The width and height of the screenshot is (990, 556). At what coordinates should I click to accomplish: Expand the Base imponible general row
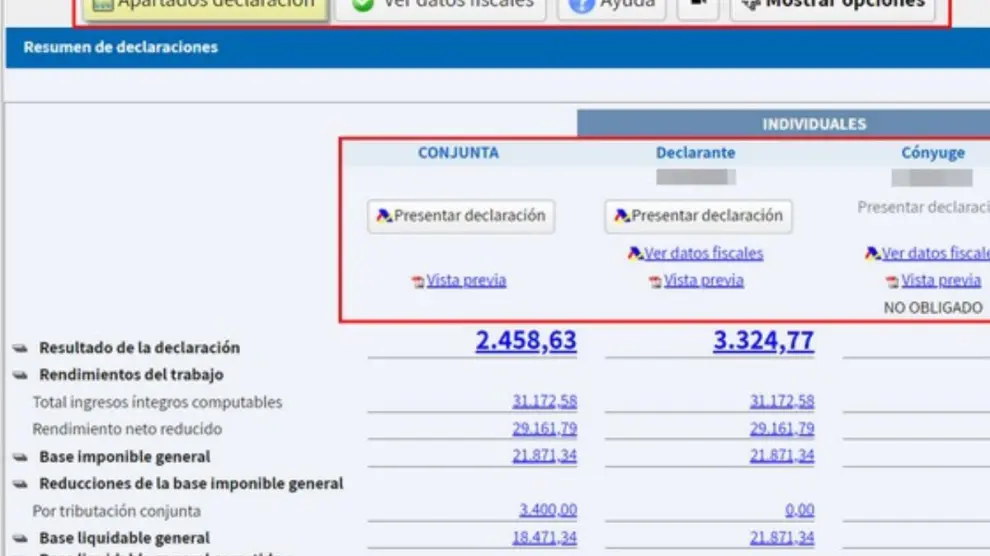point(20,457)
